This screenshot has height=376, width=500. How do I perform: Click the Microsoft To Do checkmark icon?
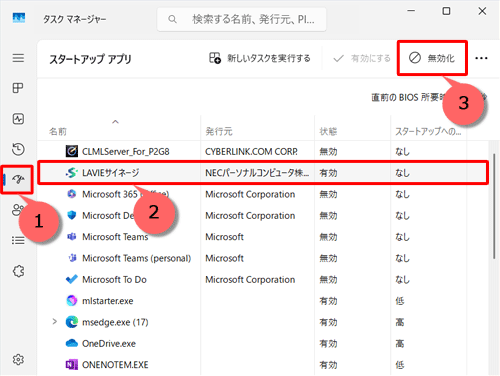pyautogui.click(x=72, y=279)
